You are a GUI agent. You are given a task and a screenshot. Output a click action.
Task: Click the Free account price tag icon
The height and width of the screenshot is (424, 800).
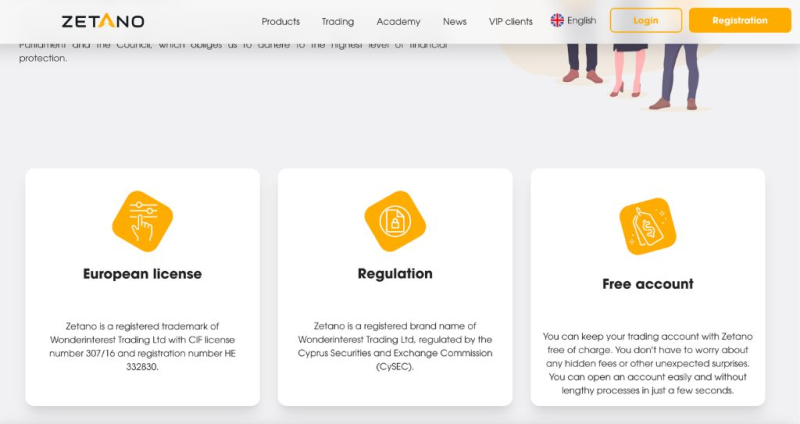coord(647,226)
